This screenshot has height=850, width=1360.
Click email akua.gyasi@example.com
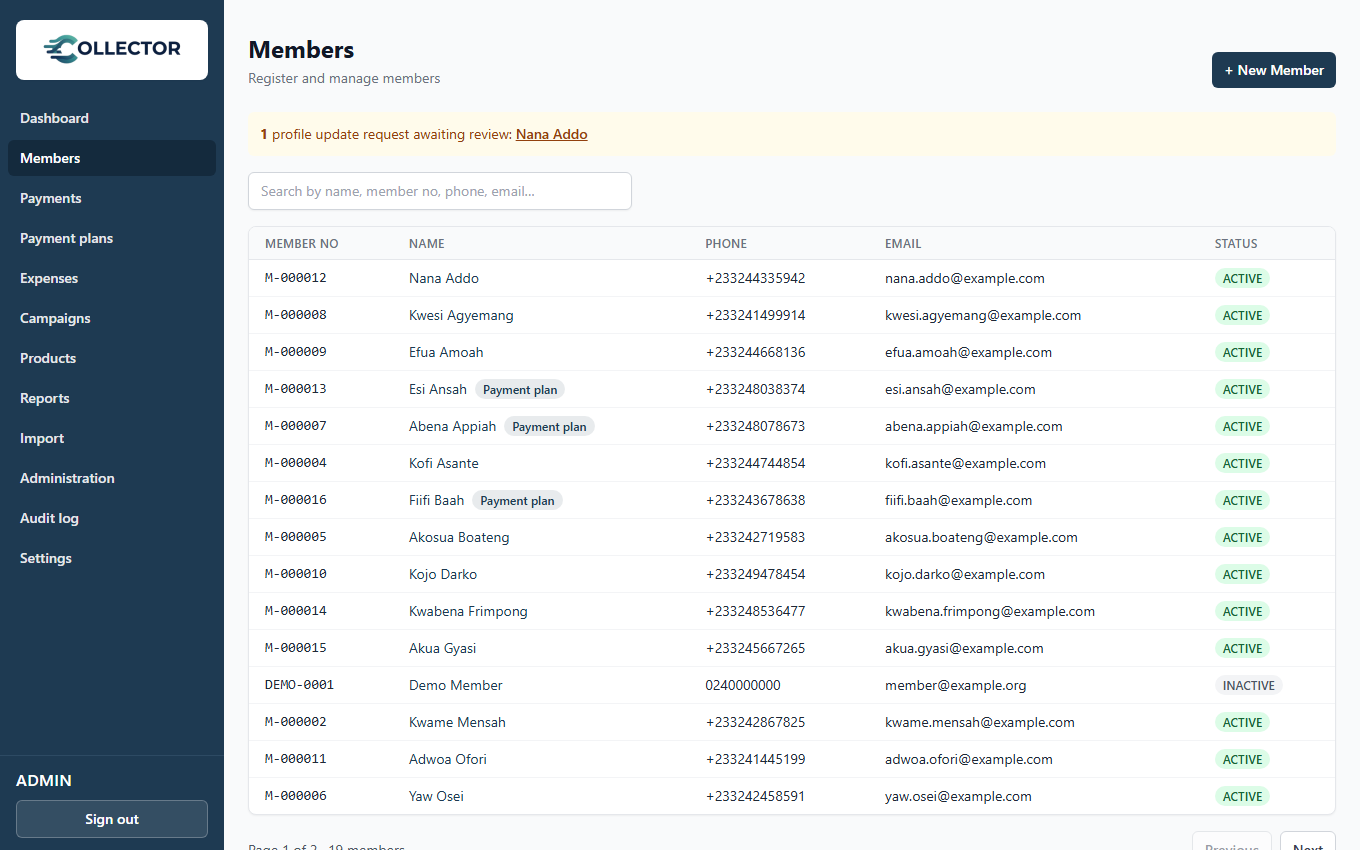click(964, 648)
